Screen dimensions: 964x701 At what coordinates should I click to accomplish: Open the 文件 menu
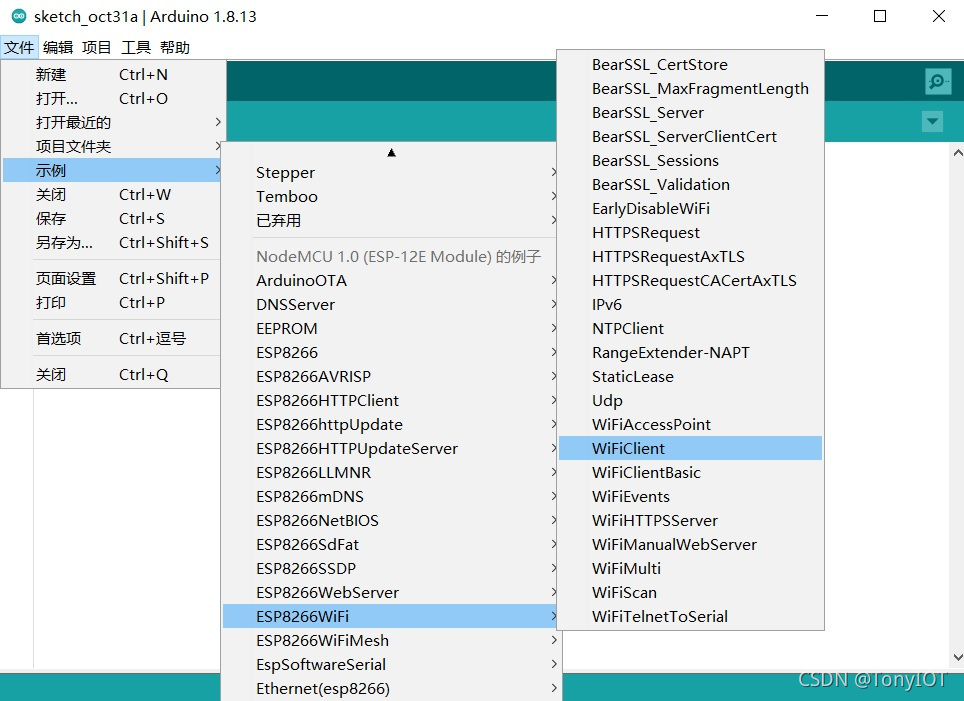click(x=19, y=47)
